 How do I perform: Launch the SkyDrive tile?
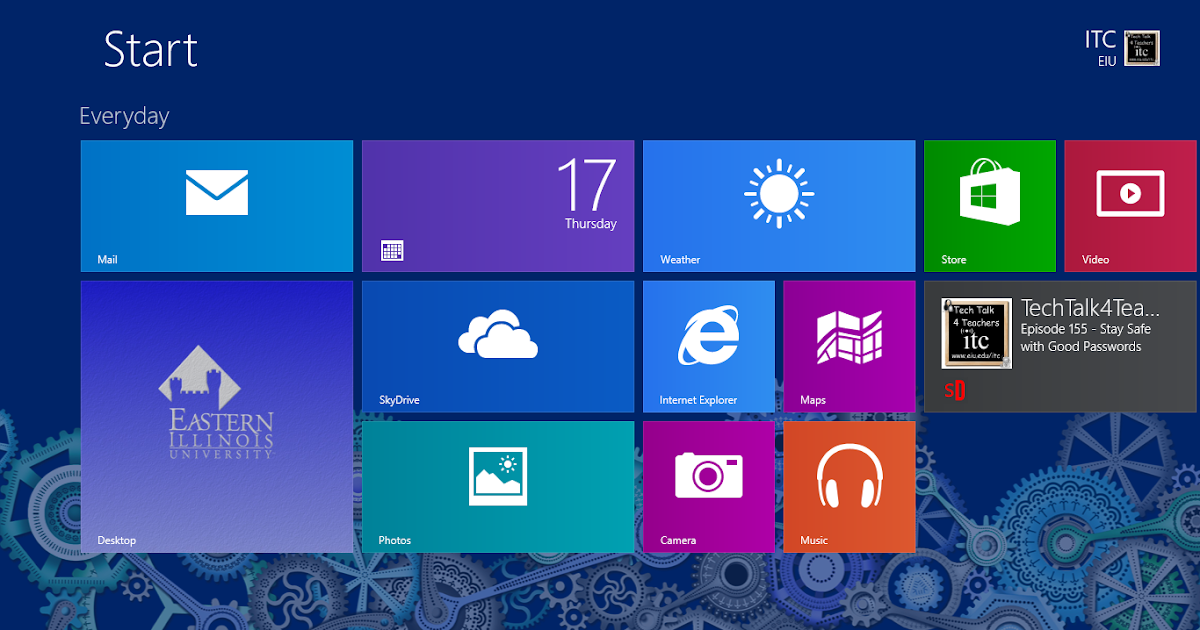[498, 347]
